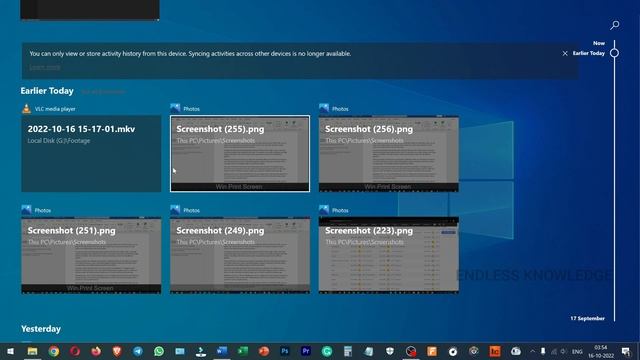Click the 'Local Disk (G:)\Footage' path text
Image resolution: width=640 pixels, height=360 pixels.
(x=59, y=140)
